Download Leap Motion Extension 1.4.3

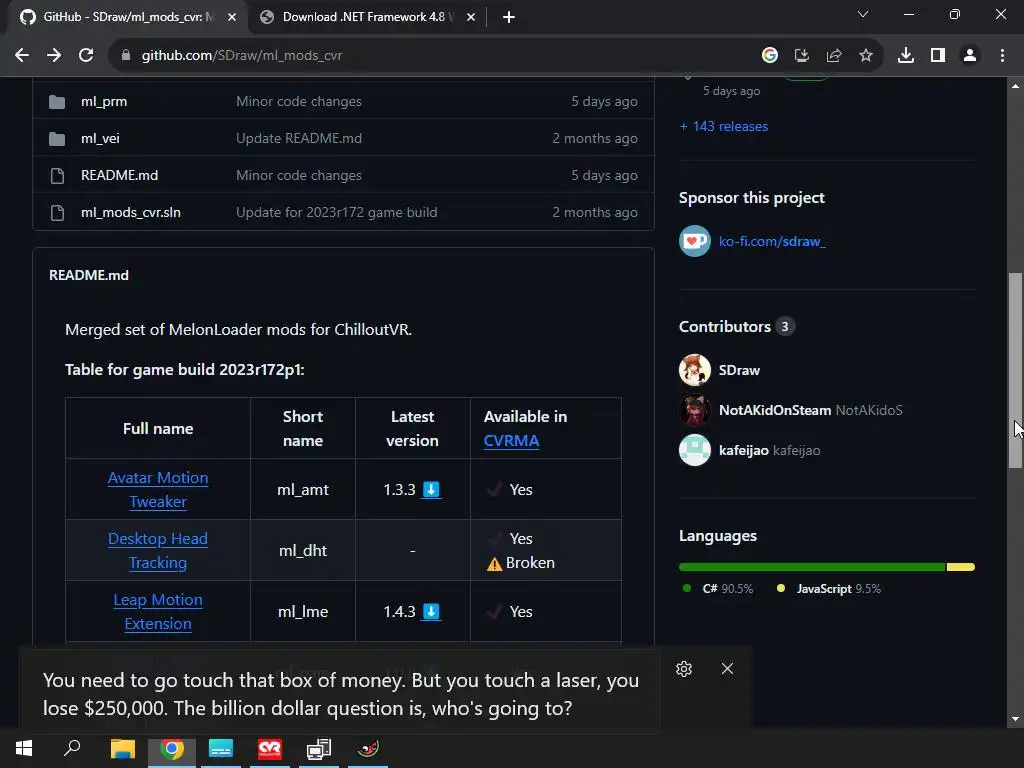tap(431, 612)
